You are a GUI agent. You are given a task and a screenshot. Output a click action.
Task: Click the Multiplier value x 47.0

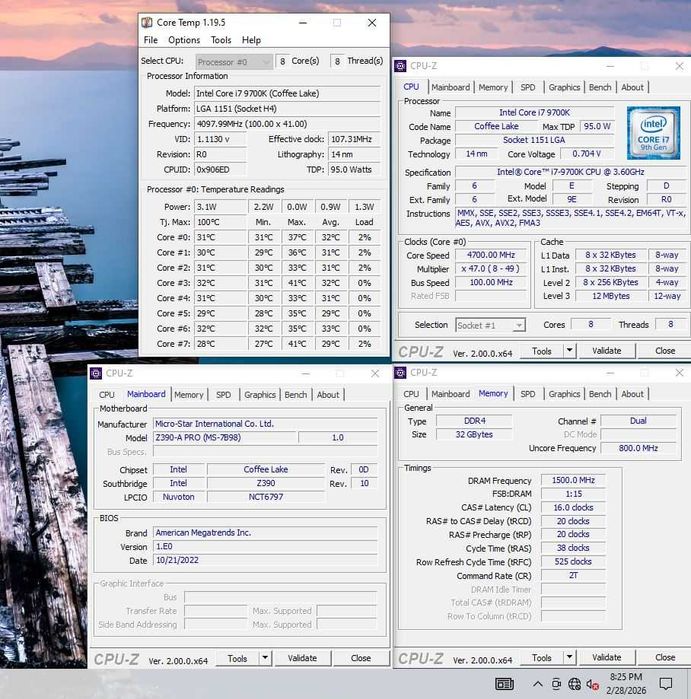pos(491,269)
